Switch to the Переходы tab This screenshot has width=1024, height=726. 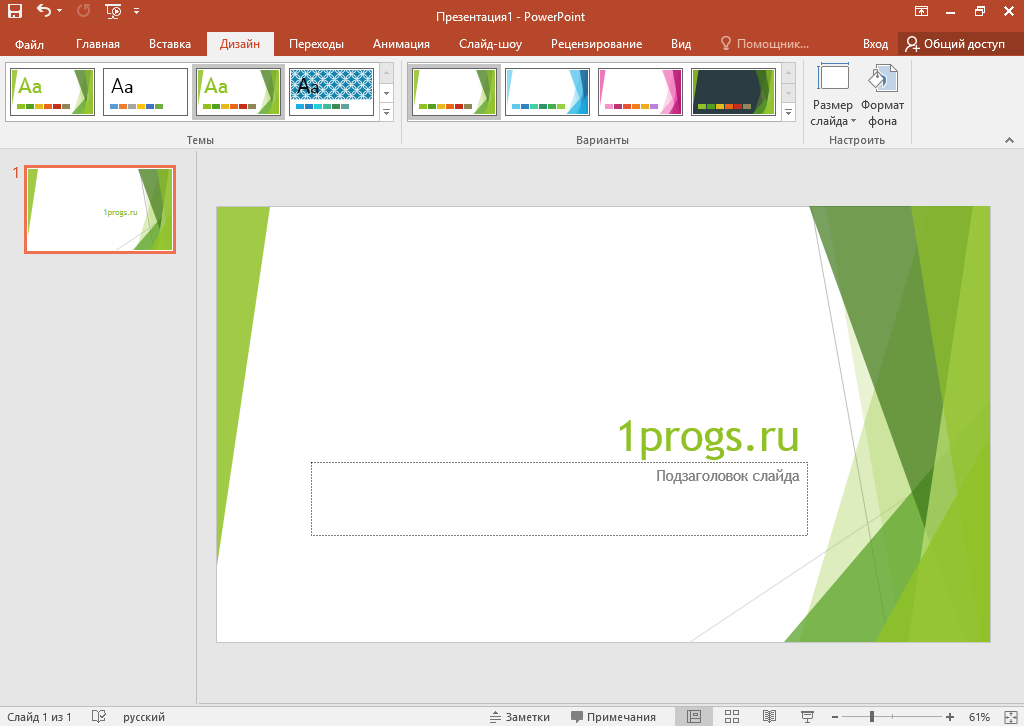pyautogui.click(x=316, y=44)
